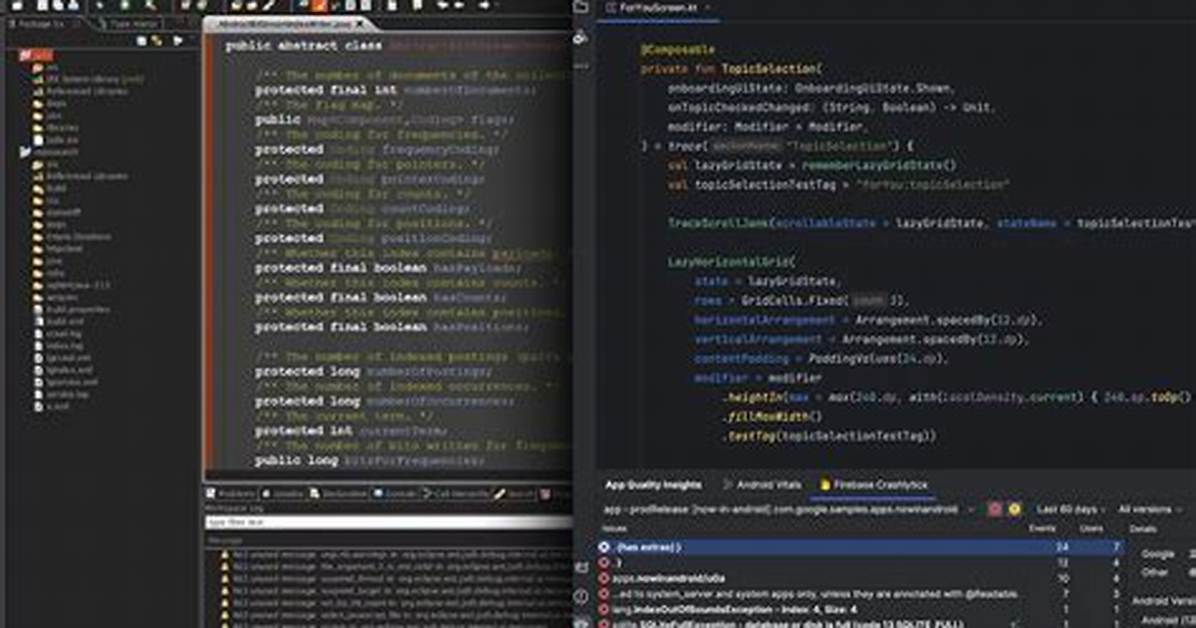Select the ForYouScreen.kt editor tab
The width and height of the screenshot is (1196, 628).
656,8
